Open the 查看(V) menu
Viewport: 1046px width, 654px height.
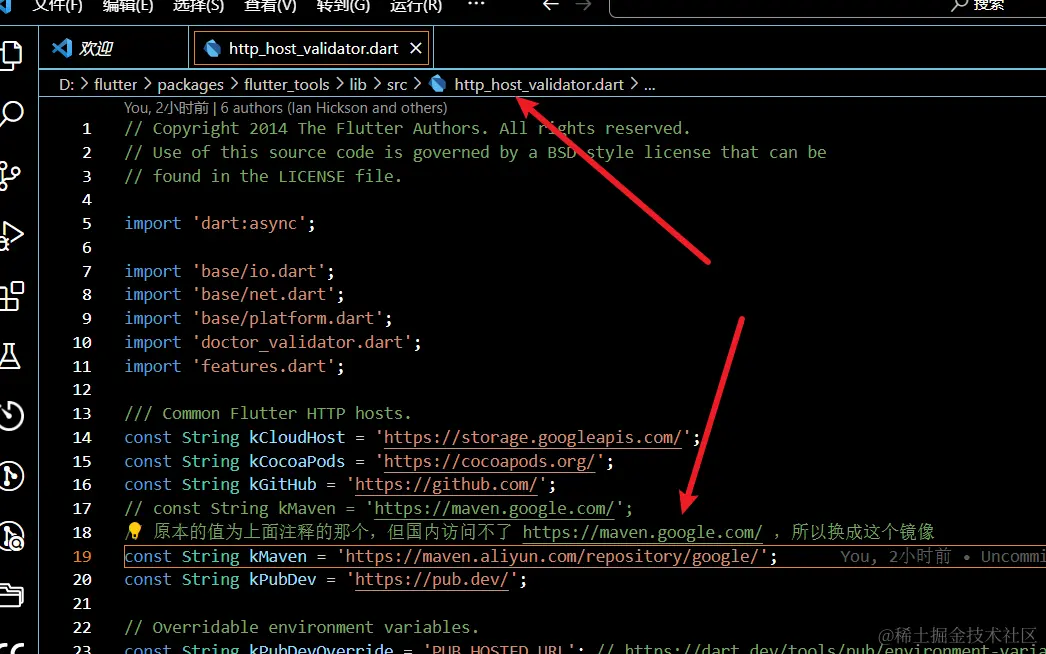point(270,5)
